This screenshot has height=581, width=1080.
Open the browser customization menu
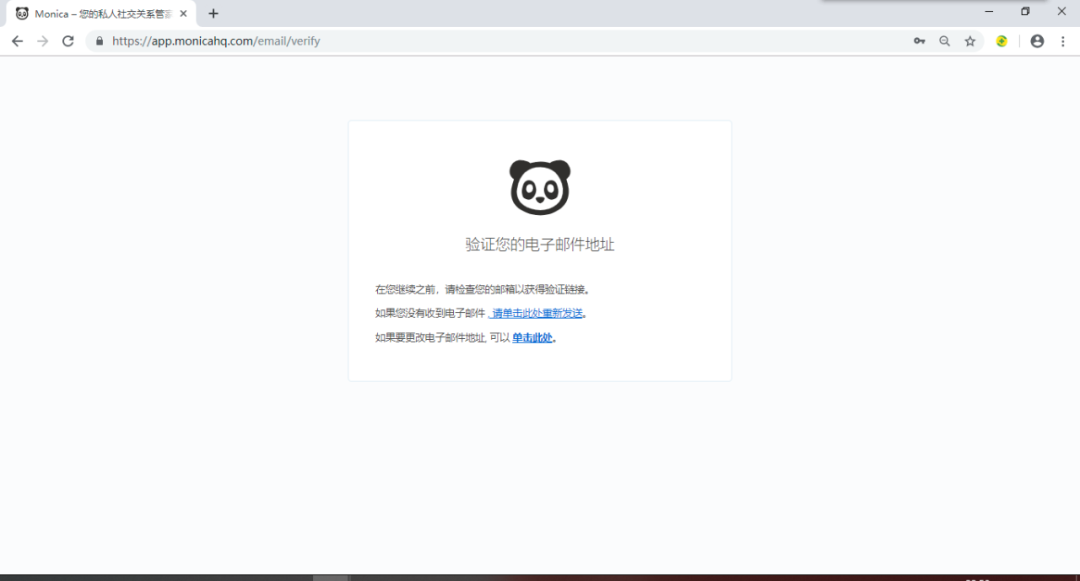click(1064, 41)
